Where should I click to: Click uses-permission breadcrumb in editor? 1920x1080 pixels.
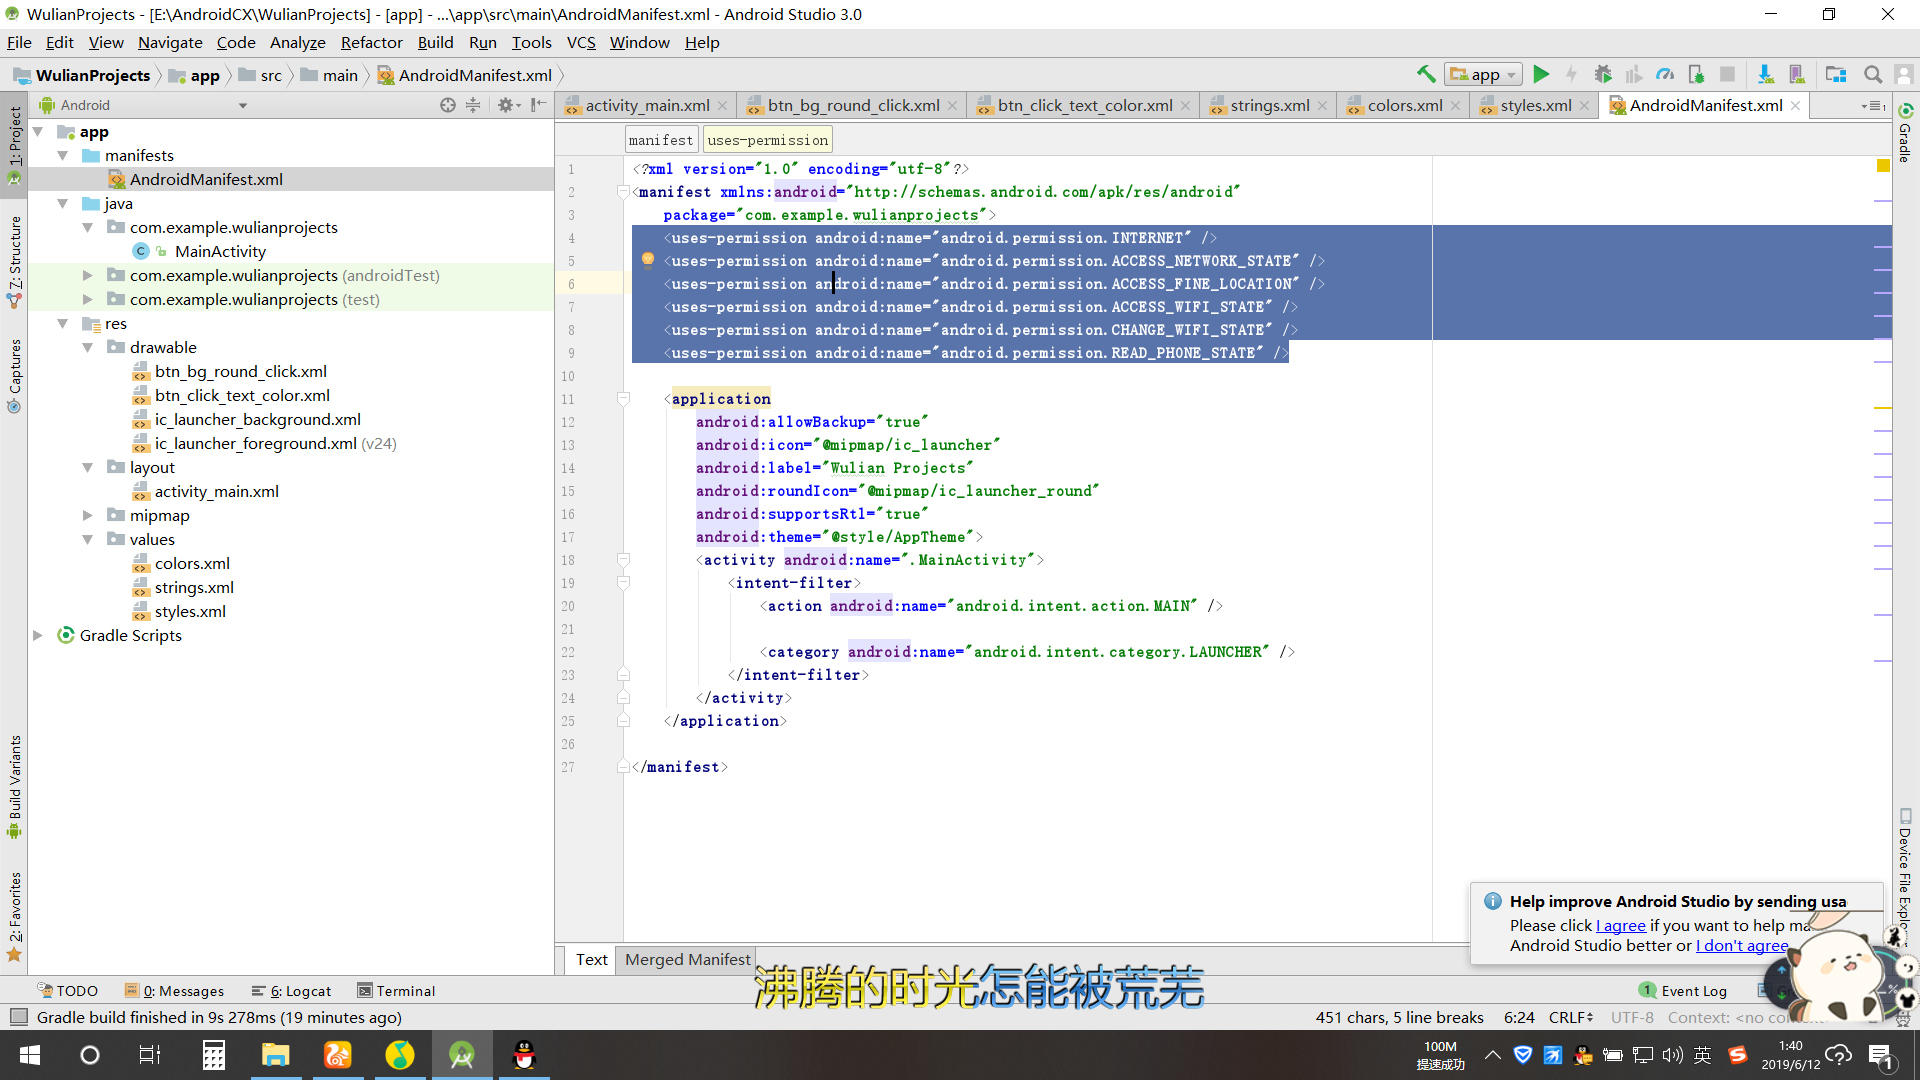point(767,140)
